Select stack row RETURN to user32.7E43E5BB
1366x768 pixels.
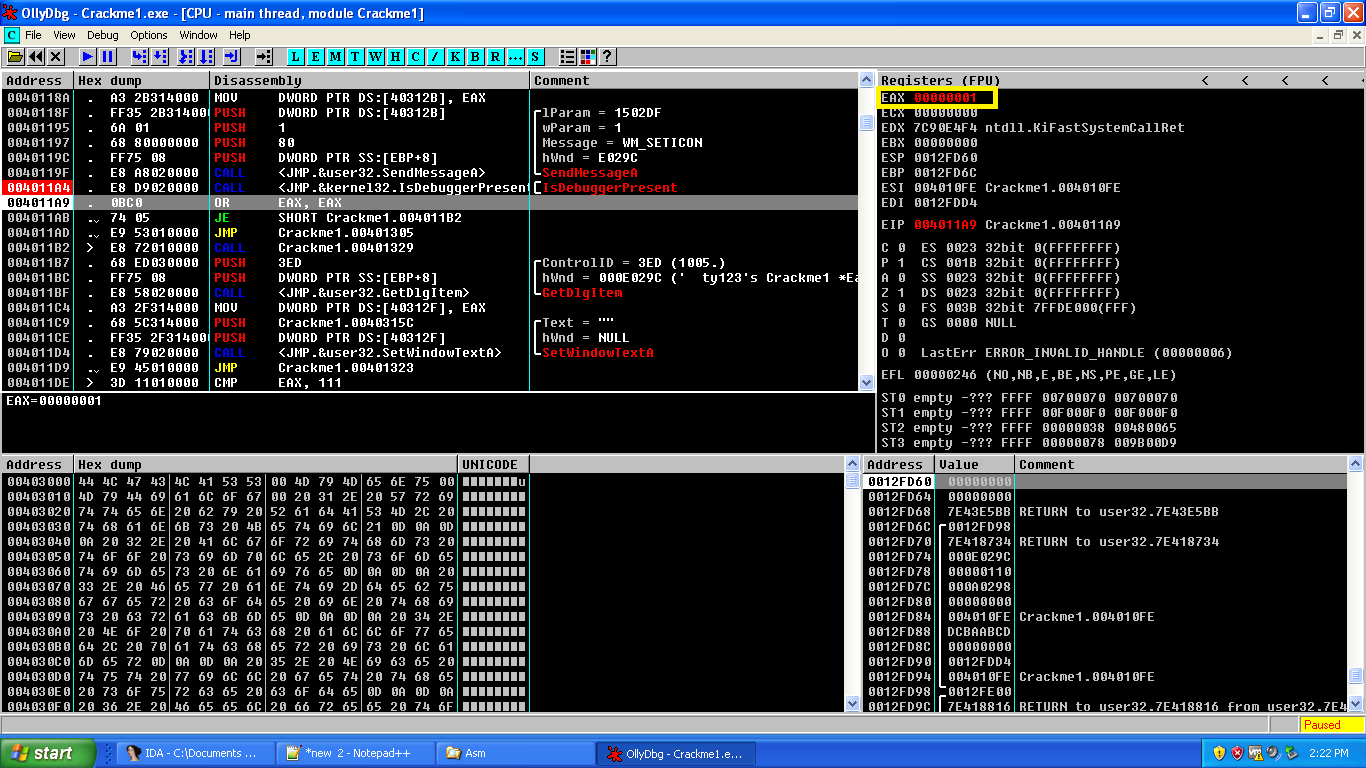coord(1105,511)
